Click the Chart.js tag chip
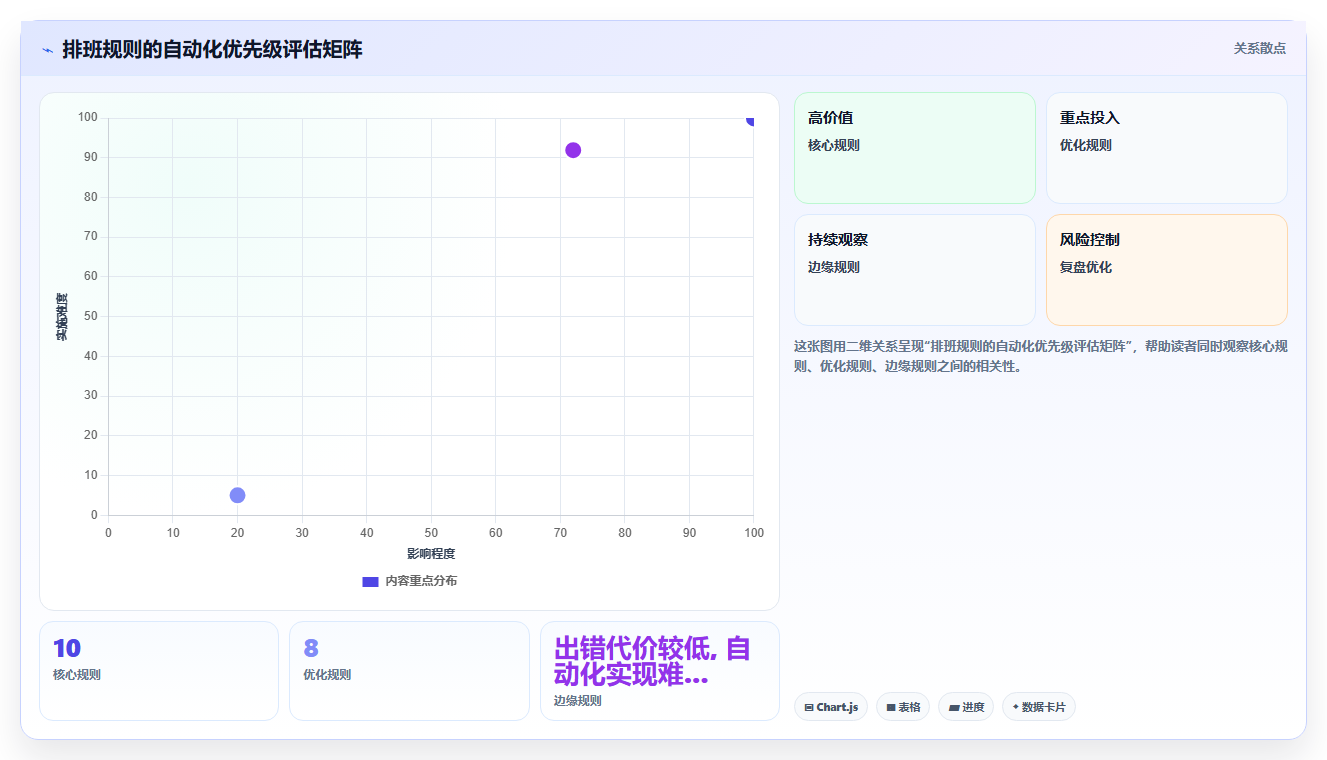1327x760 pixels. [831, 707]
